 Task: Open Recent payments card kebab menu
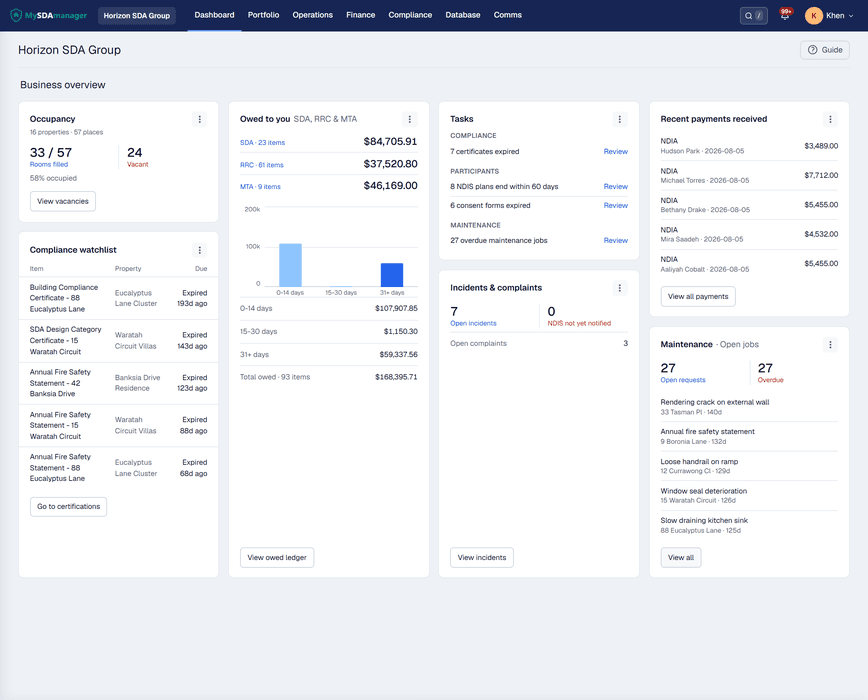[830, 119]
